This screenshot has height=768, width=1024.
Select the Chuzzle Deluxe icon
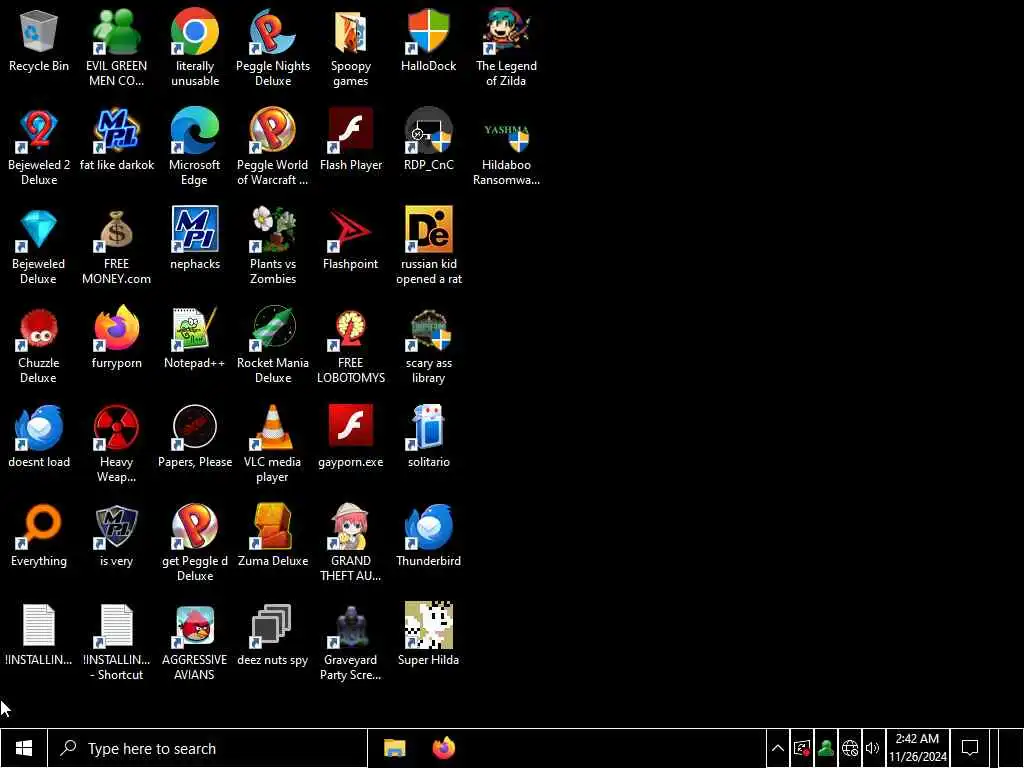click(x=39, y=345)
